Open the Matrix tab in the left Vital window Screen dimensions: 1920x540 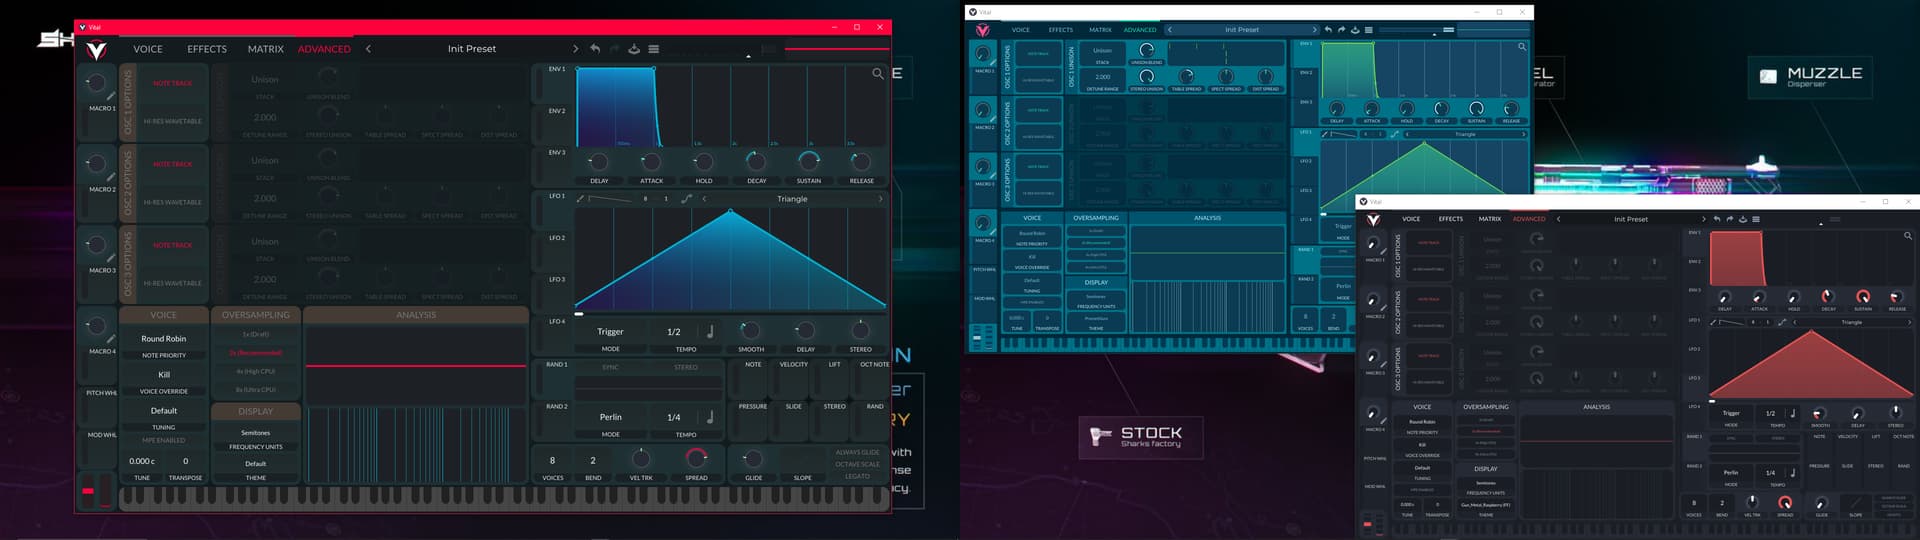[x=265, y=49]
